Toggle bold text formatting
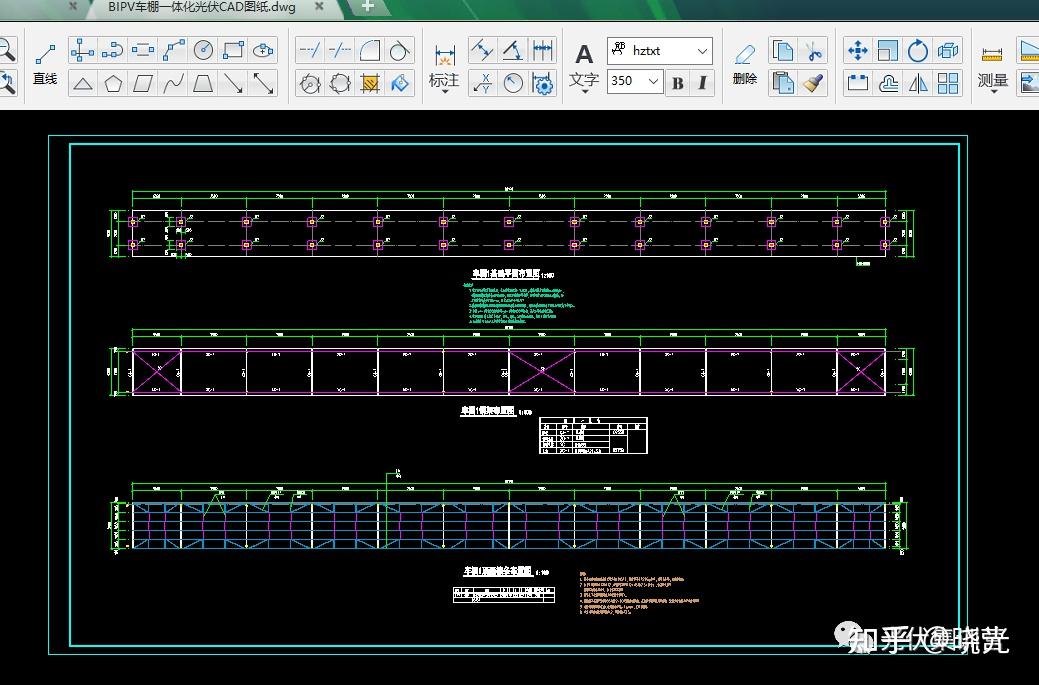Viewport: 1039px width, 685px height. pos(678,83)
